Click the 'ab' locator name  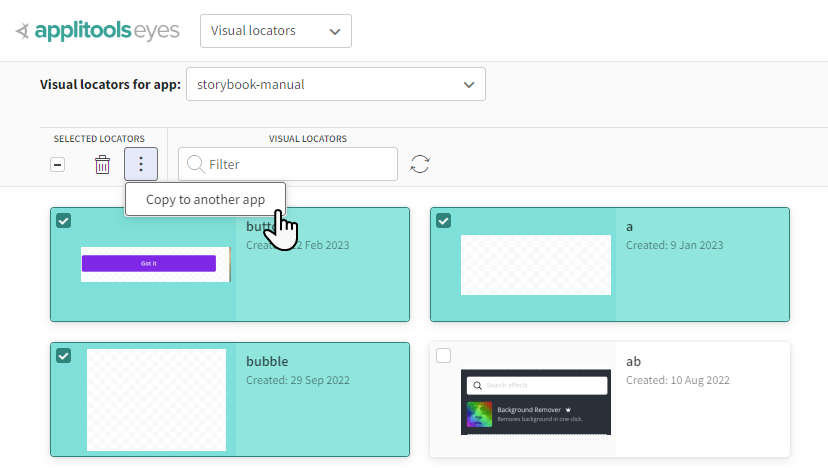tap(633, 361)
